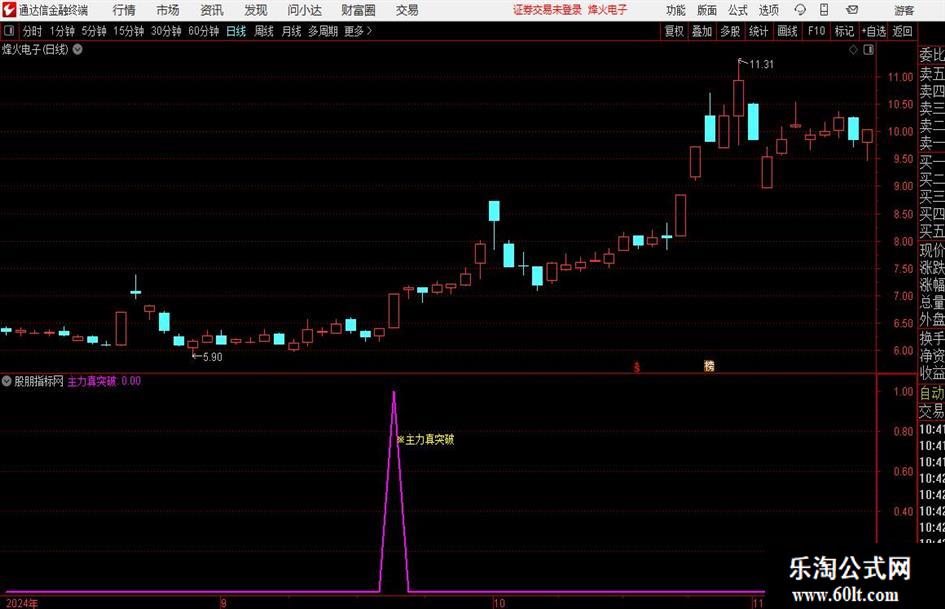Click the 自动 label in right panel

click(932, 393)
